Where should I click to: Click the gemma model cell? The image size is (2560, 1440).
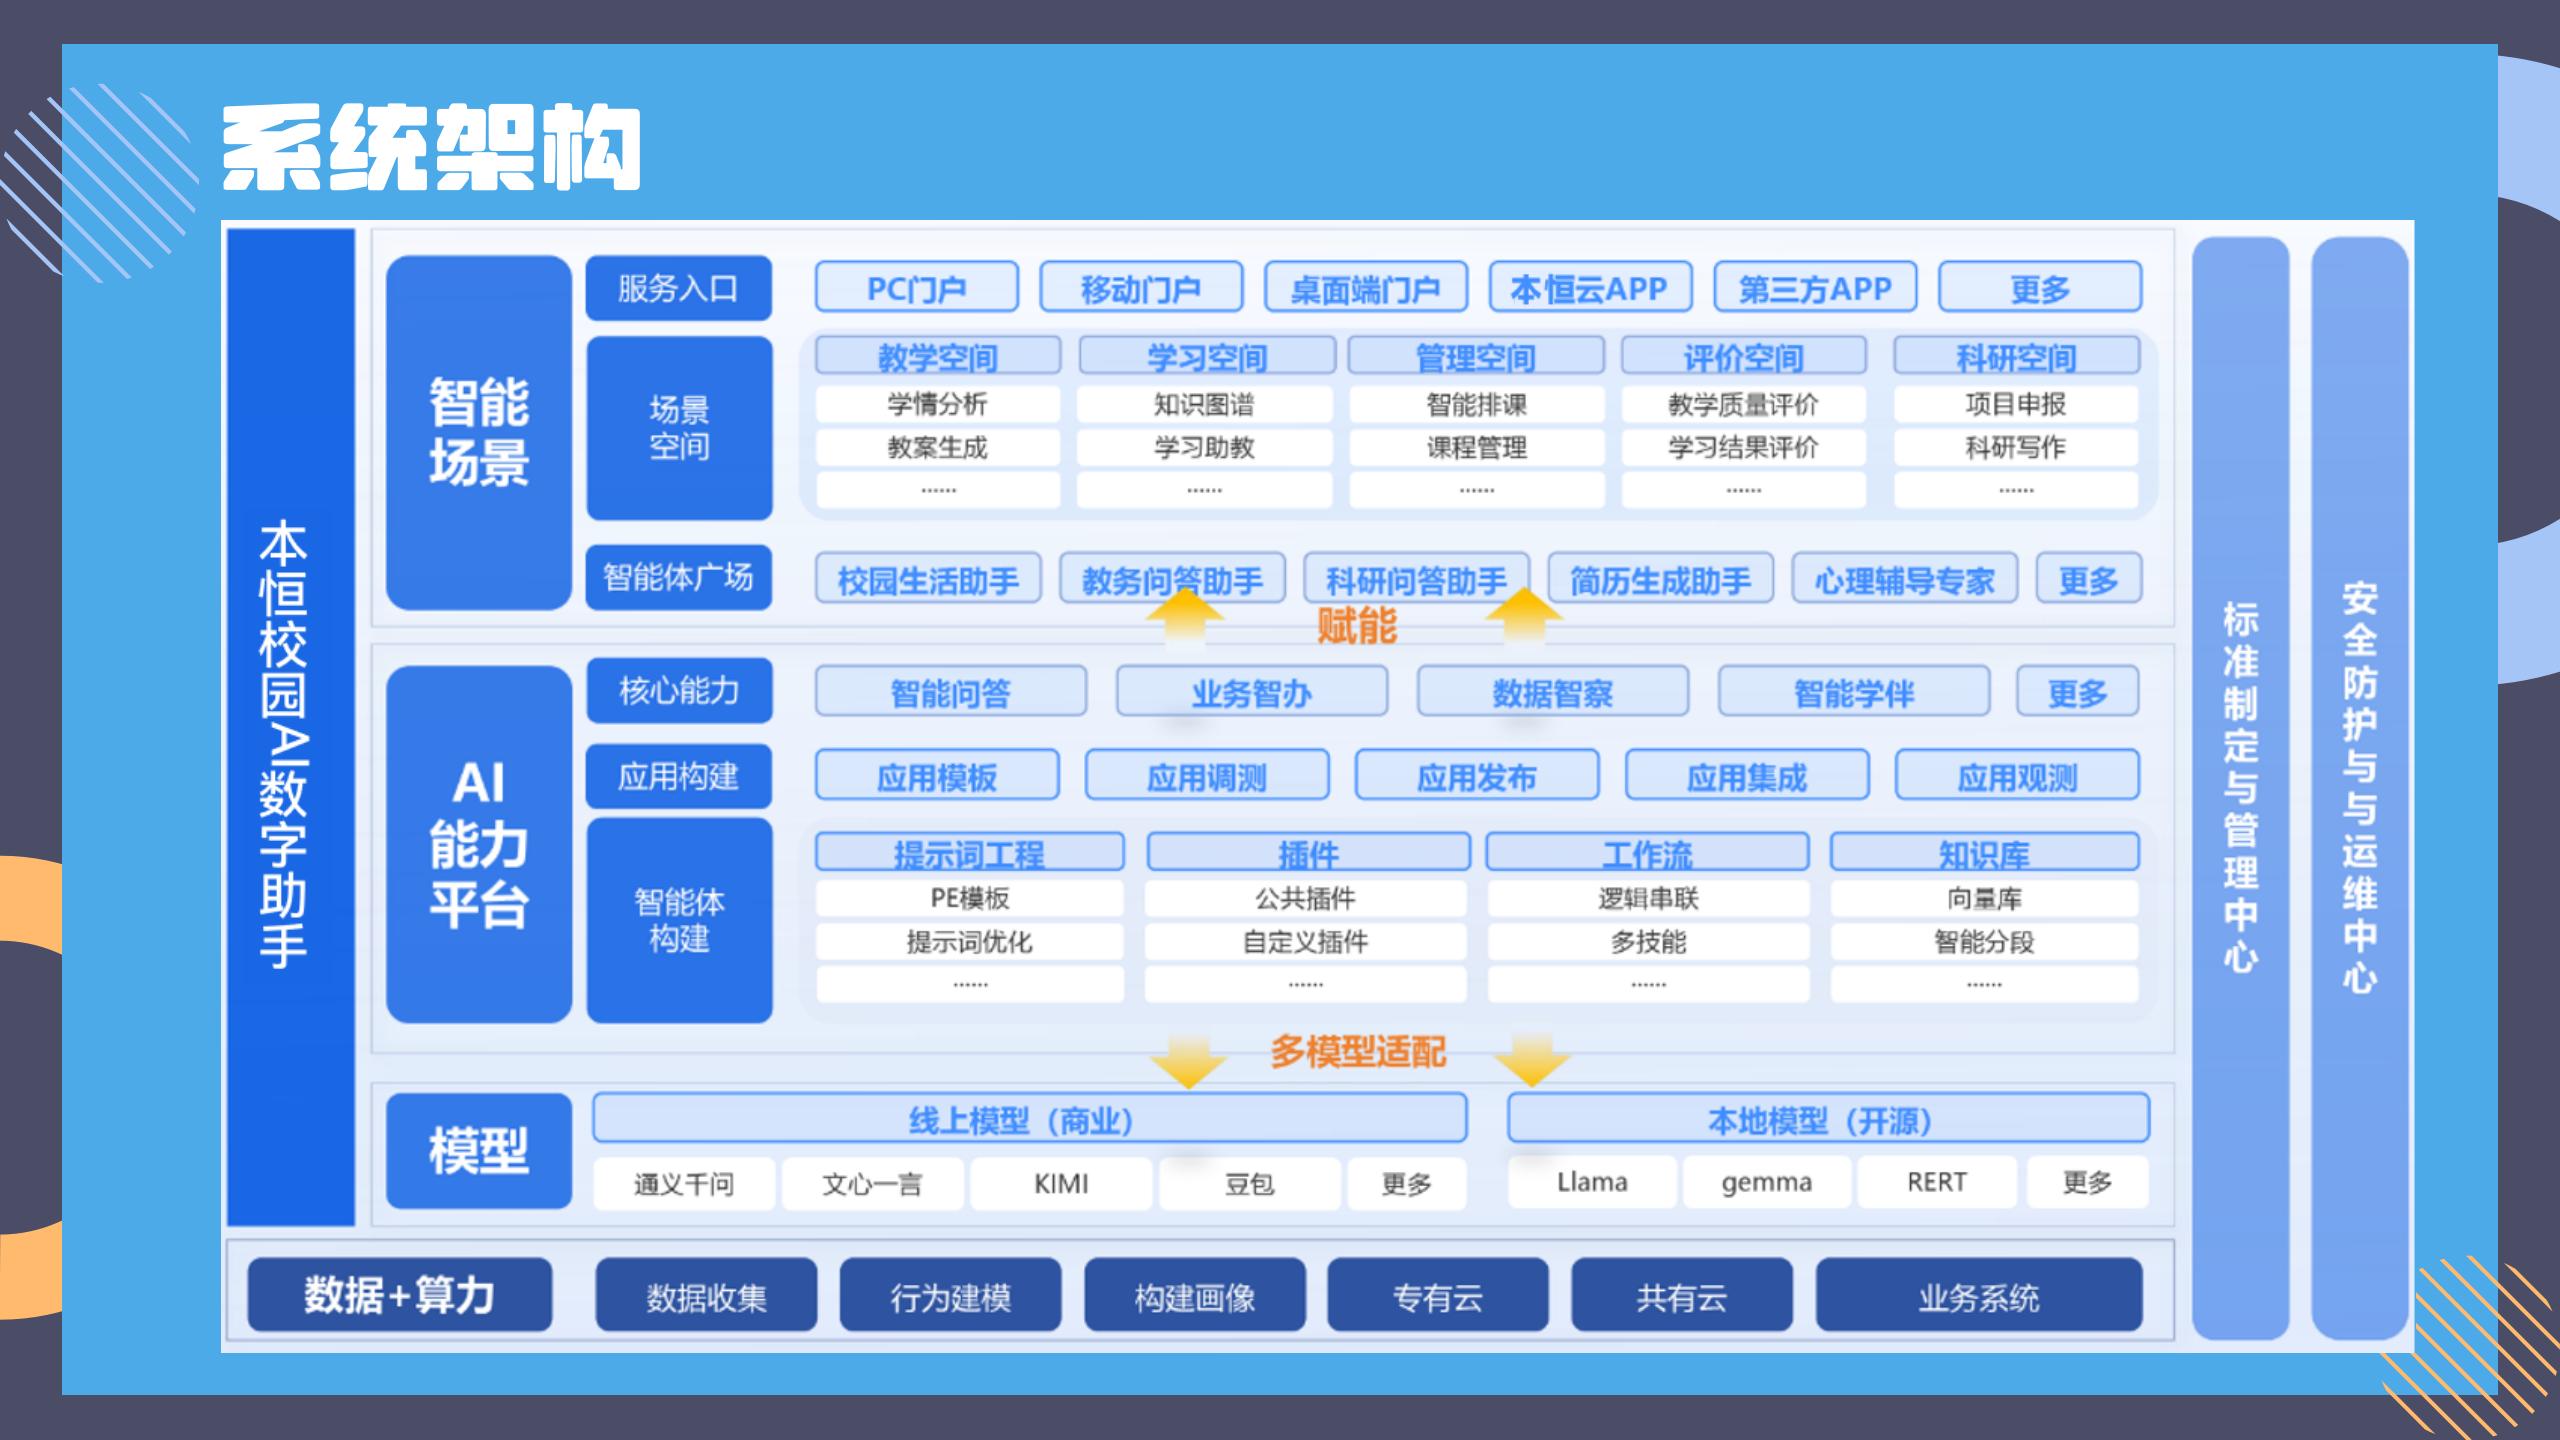click(1767, 1182)
